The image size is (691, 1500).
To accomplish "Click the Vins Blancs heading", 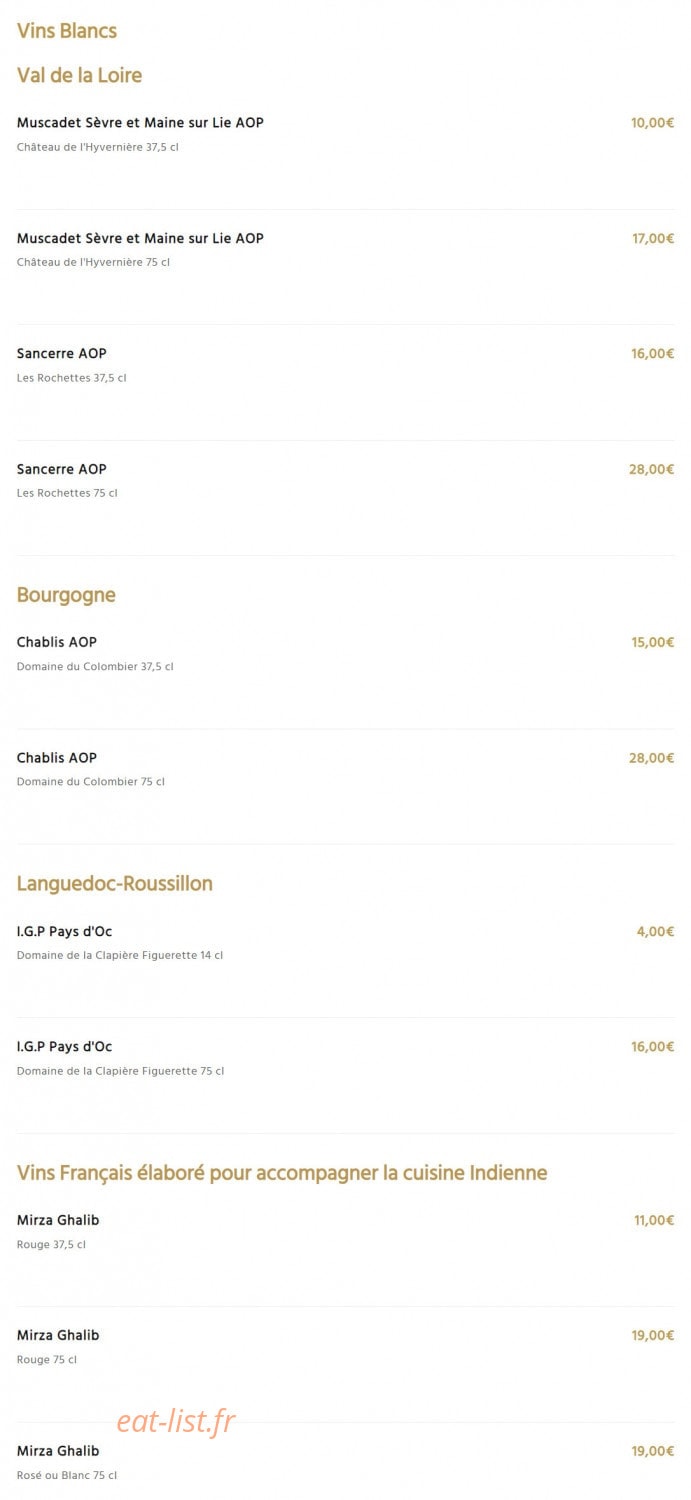I will tap(67, 31).
